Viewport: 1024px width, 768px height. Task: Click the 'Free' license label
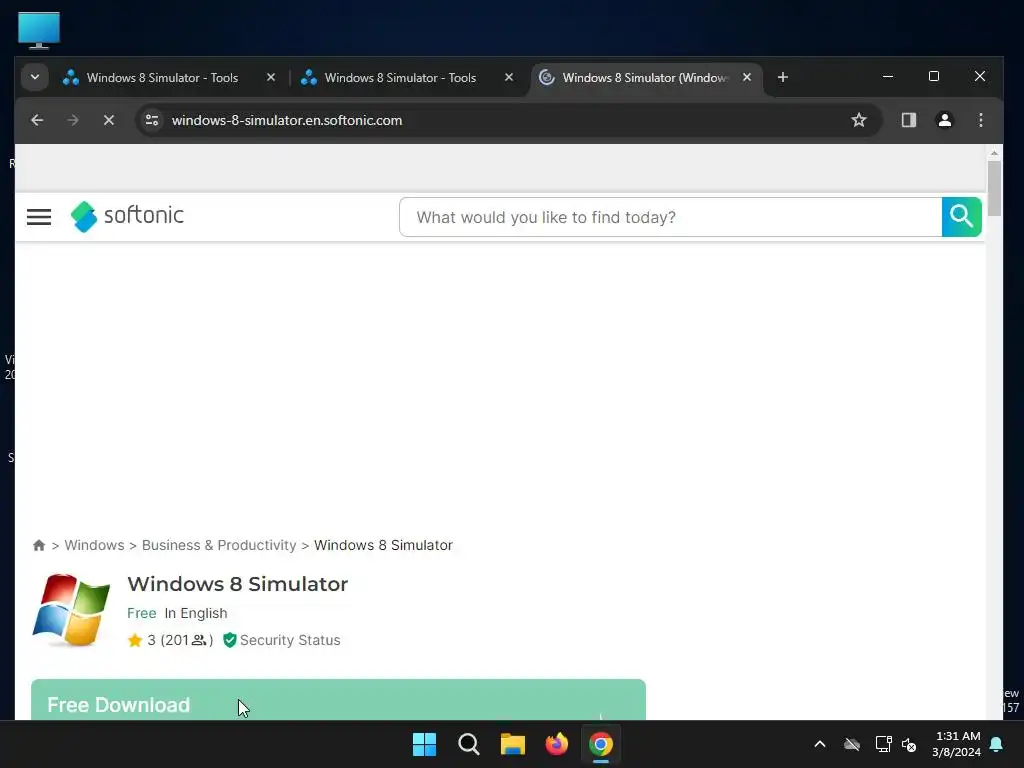[142, 613]
